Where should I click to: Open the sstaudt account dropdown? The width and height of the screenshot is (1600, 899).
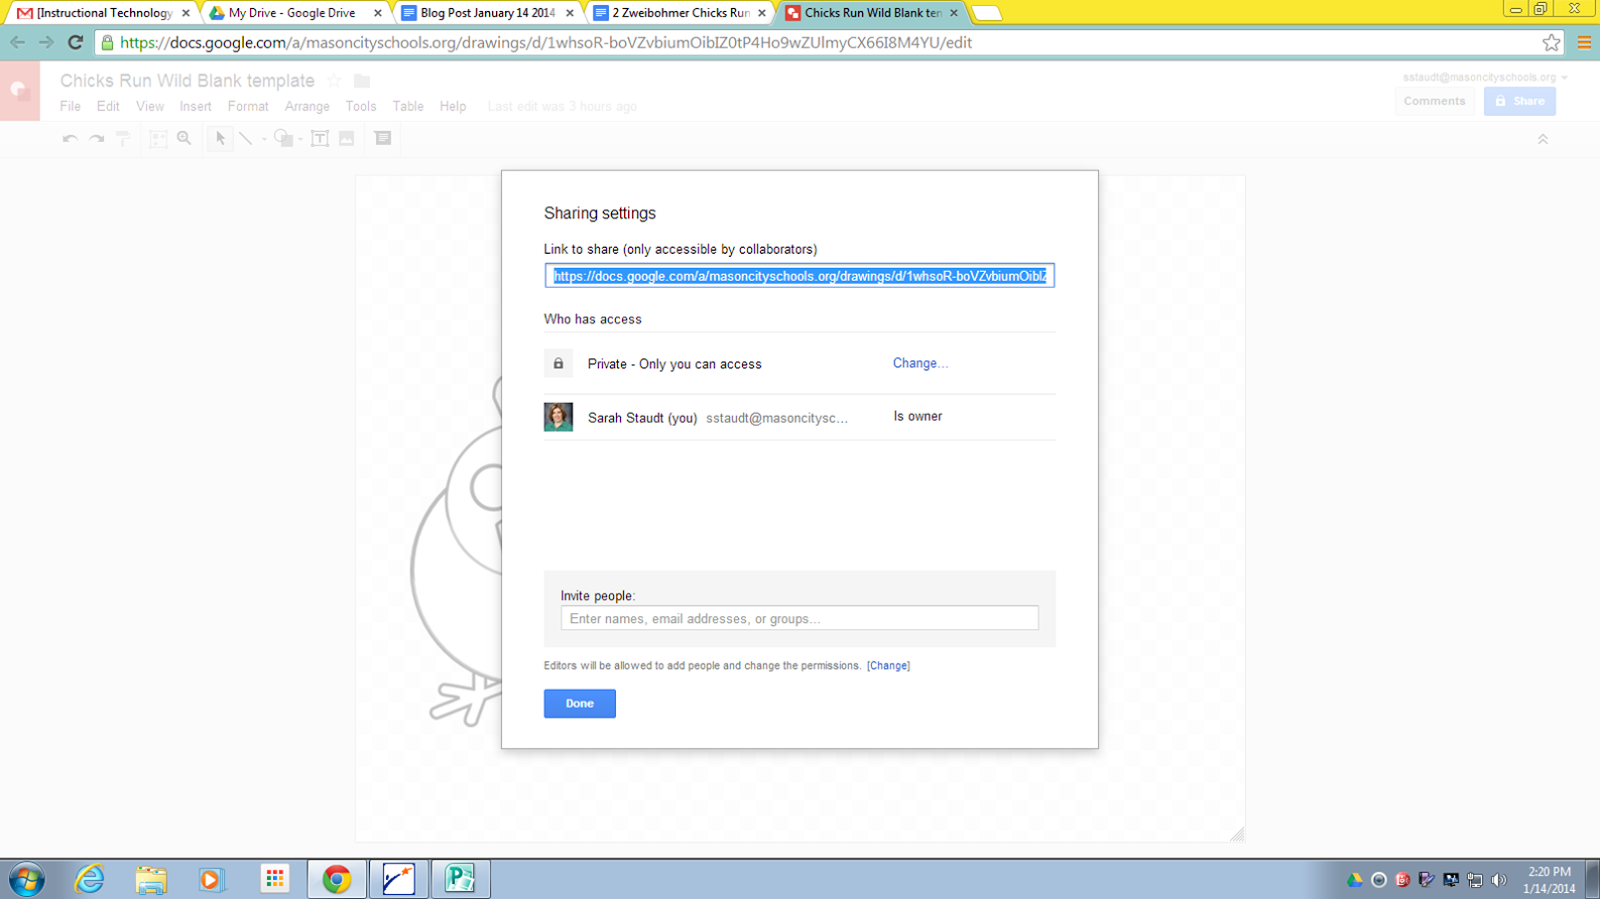[1485, 77]
